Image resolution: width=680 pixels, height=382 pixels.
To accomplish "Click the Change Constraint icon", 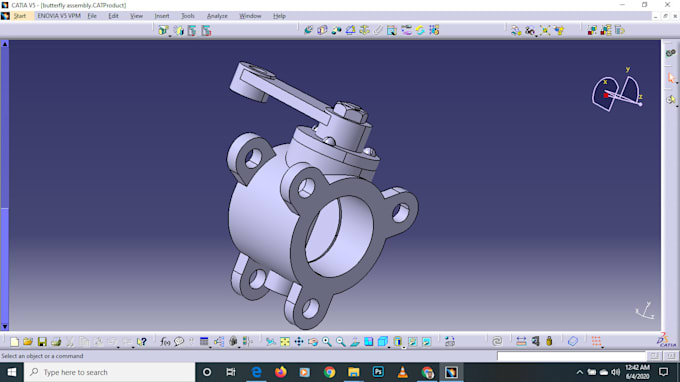I will click(x=420, y=30).
